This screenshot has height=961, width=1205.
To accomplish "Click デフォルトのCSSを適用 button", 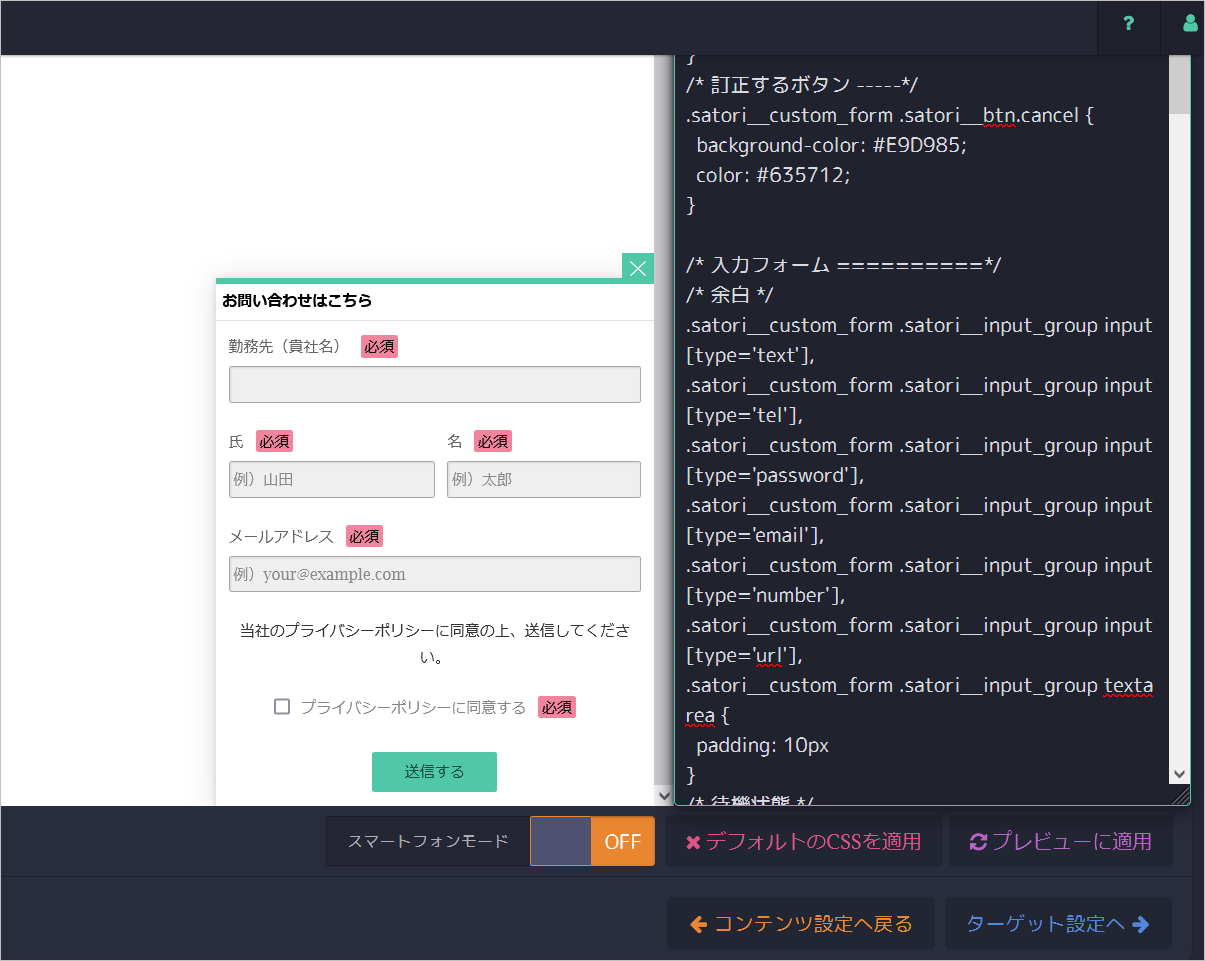I will click(x=803, y=841).
